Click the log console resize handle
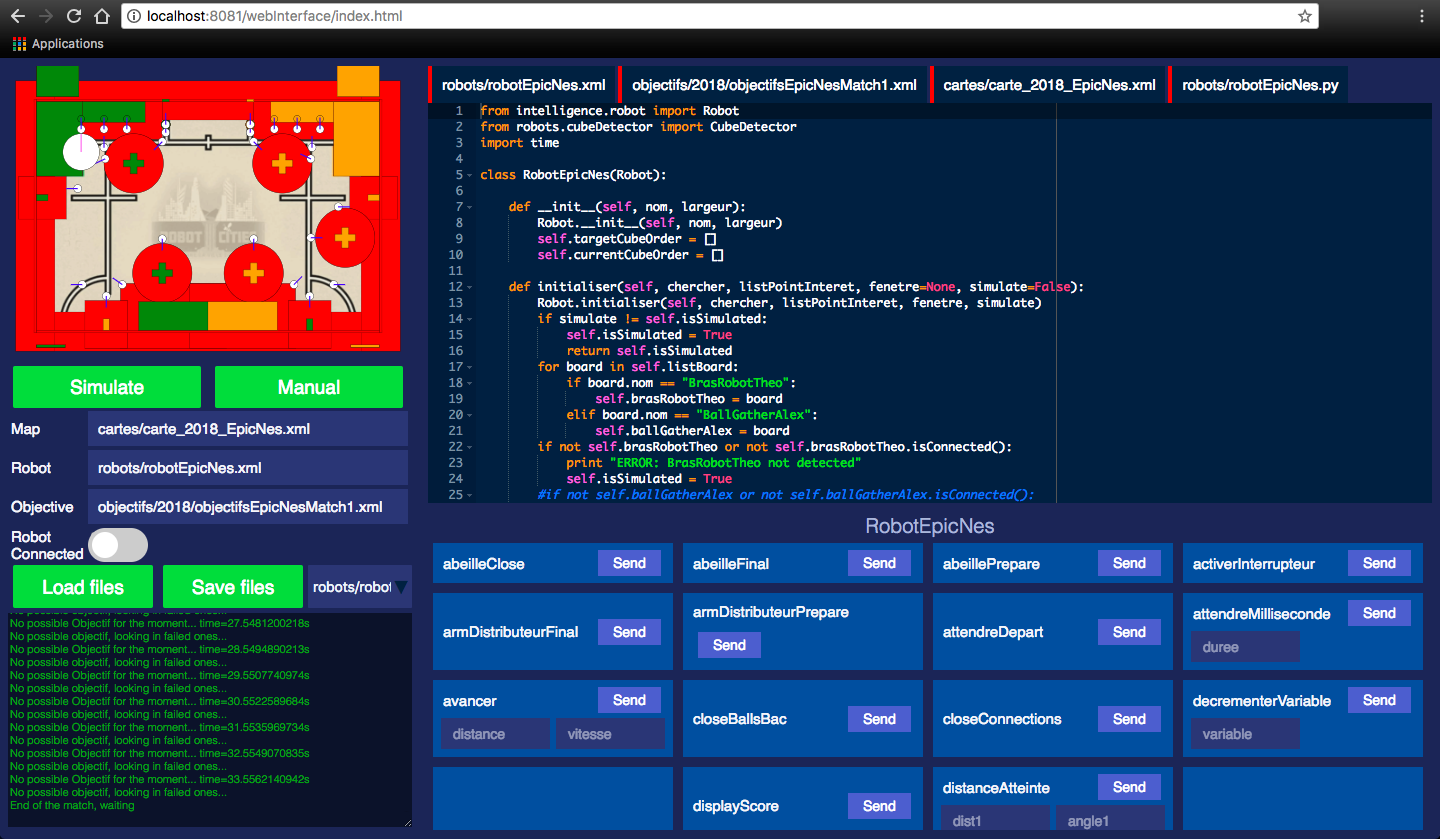Image resolution: width=1440 pixels, height=839 pixels. (406, 821)
